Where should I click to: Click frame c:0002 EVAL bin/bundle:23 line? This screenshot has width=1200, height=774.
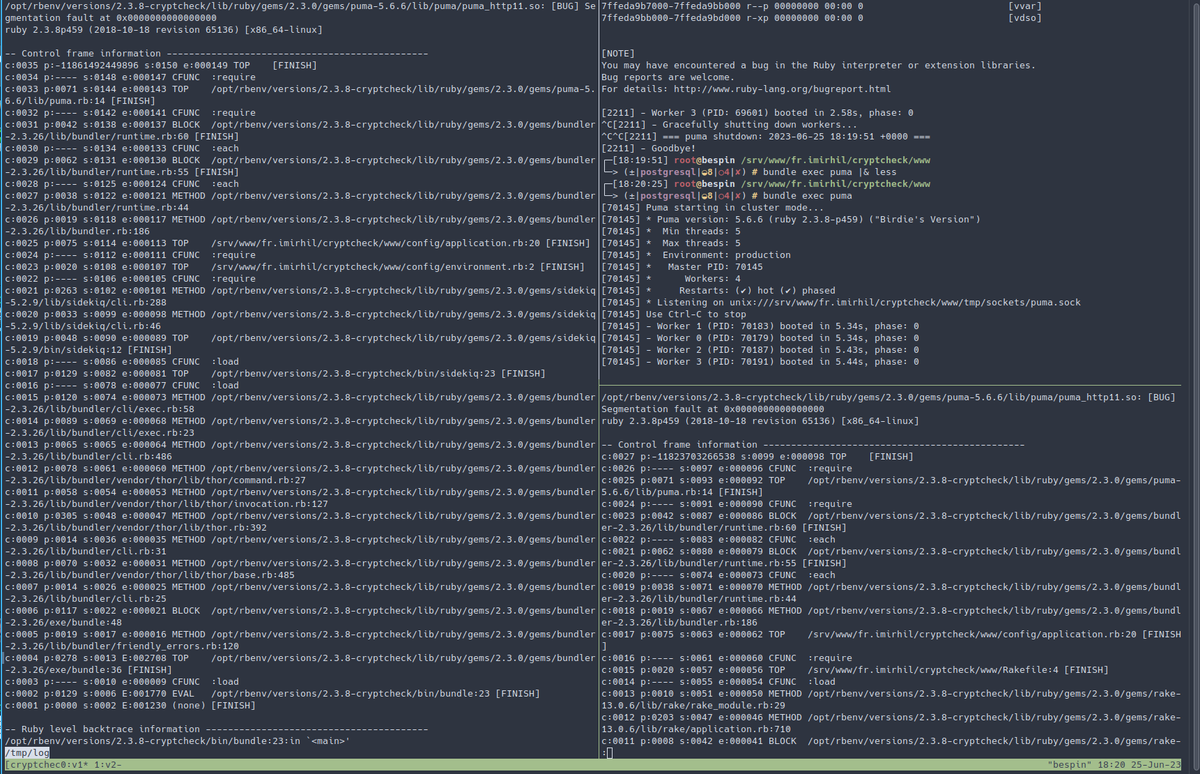click(x=271, y=692)
